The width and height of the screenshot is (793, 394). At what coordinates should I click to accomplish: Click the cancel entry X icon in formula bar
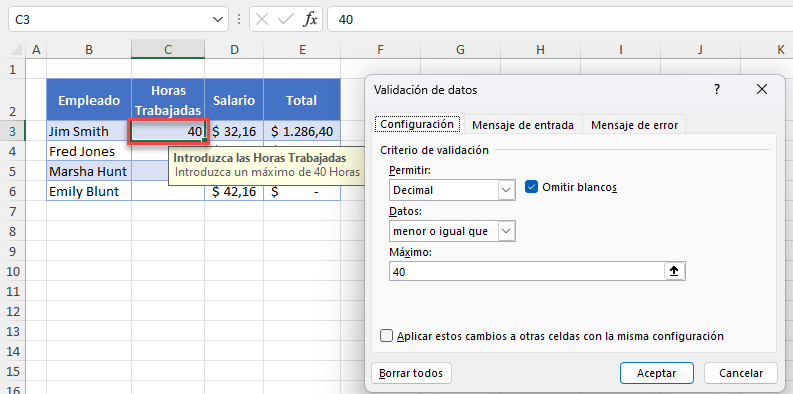click(262, 20)
